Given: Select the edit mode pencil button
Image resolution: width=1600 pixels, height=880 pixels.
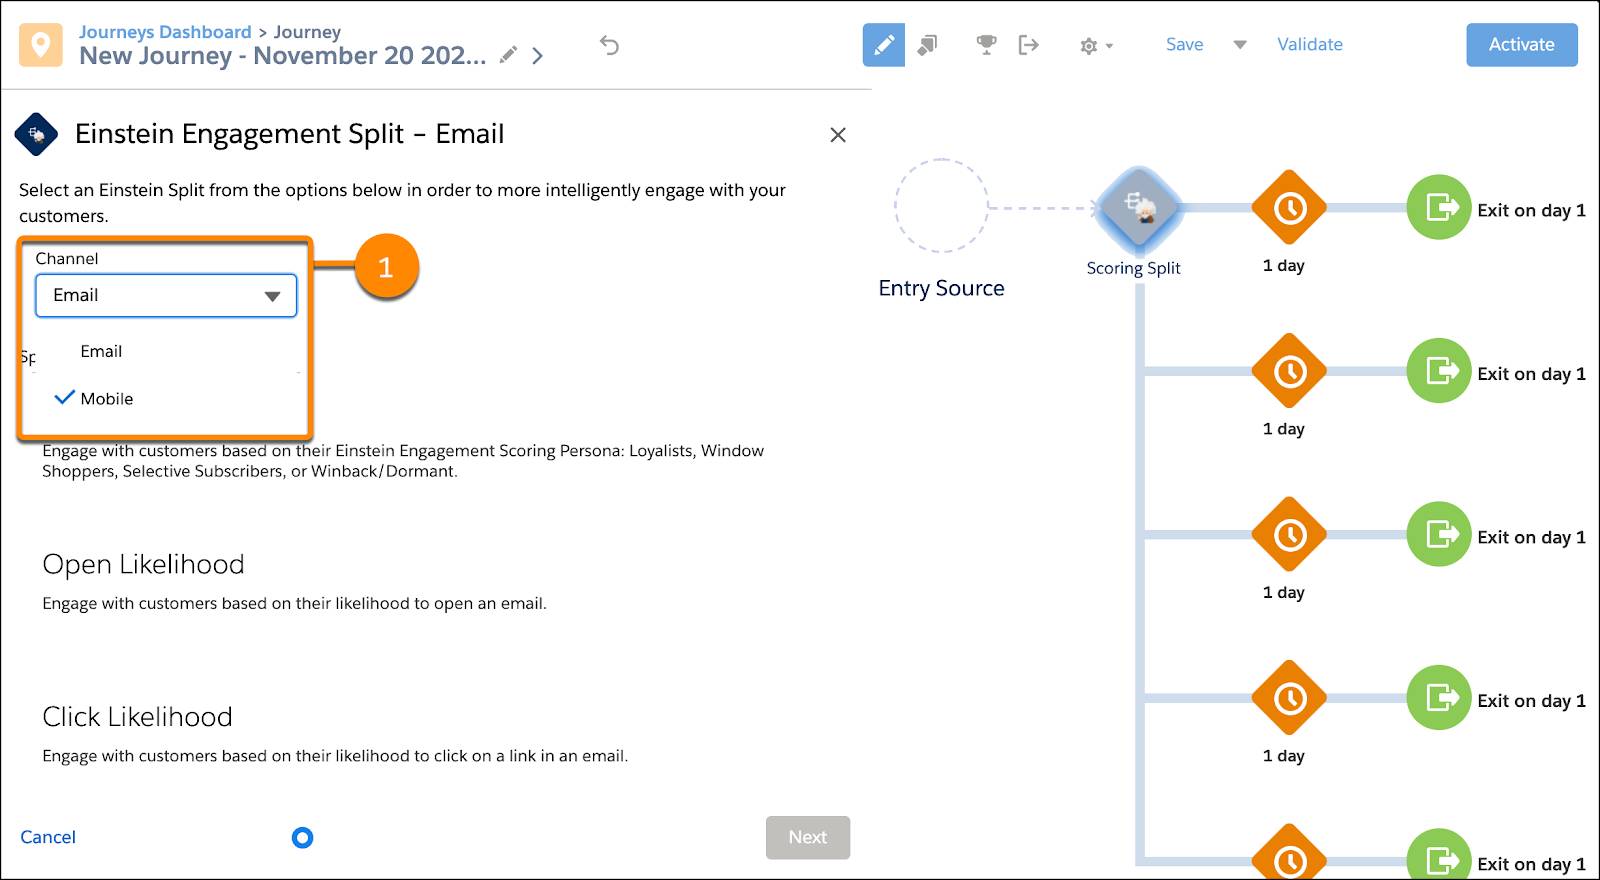Looking at the screenshot, I should click(884, 45).
